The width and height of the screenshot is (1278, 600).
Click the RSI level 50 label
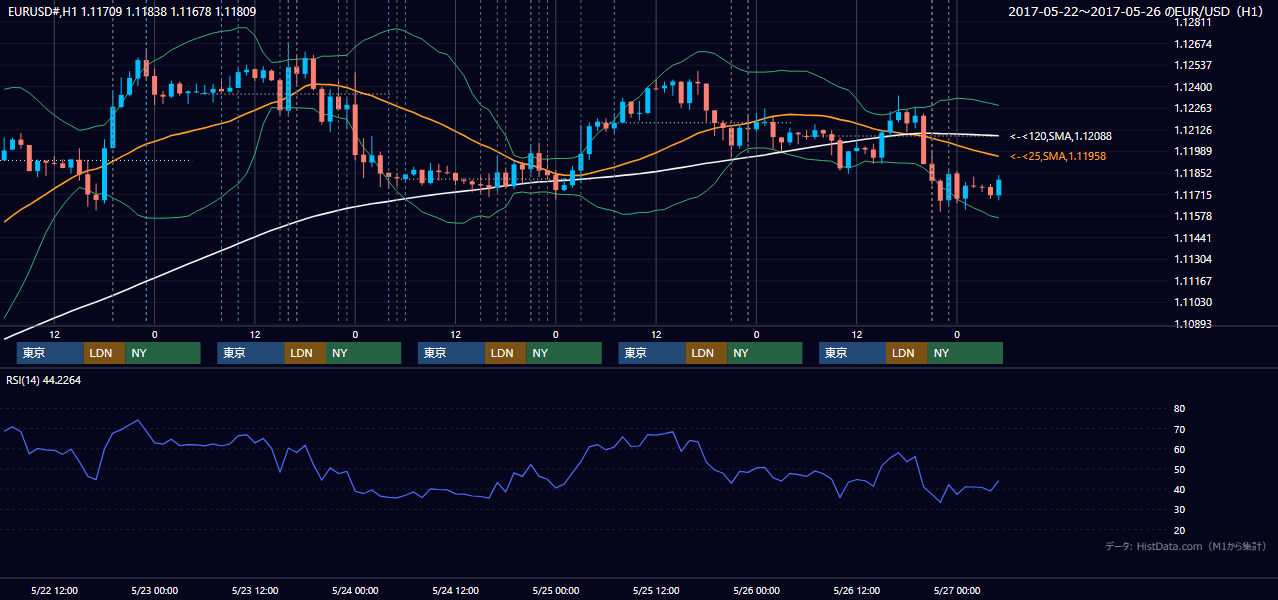tap(1179, 469)
